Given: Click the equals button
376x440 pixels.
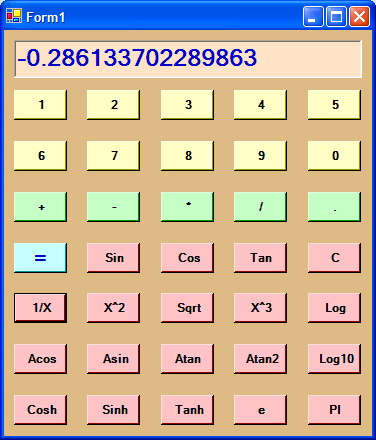Looking at the screenshot, I should click(40, 258).
